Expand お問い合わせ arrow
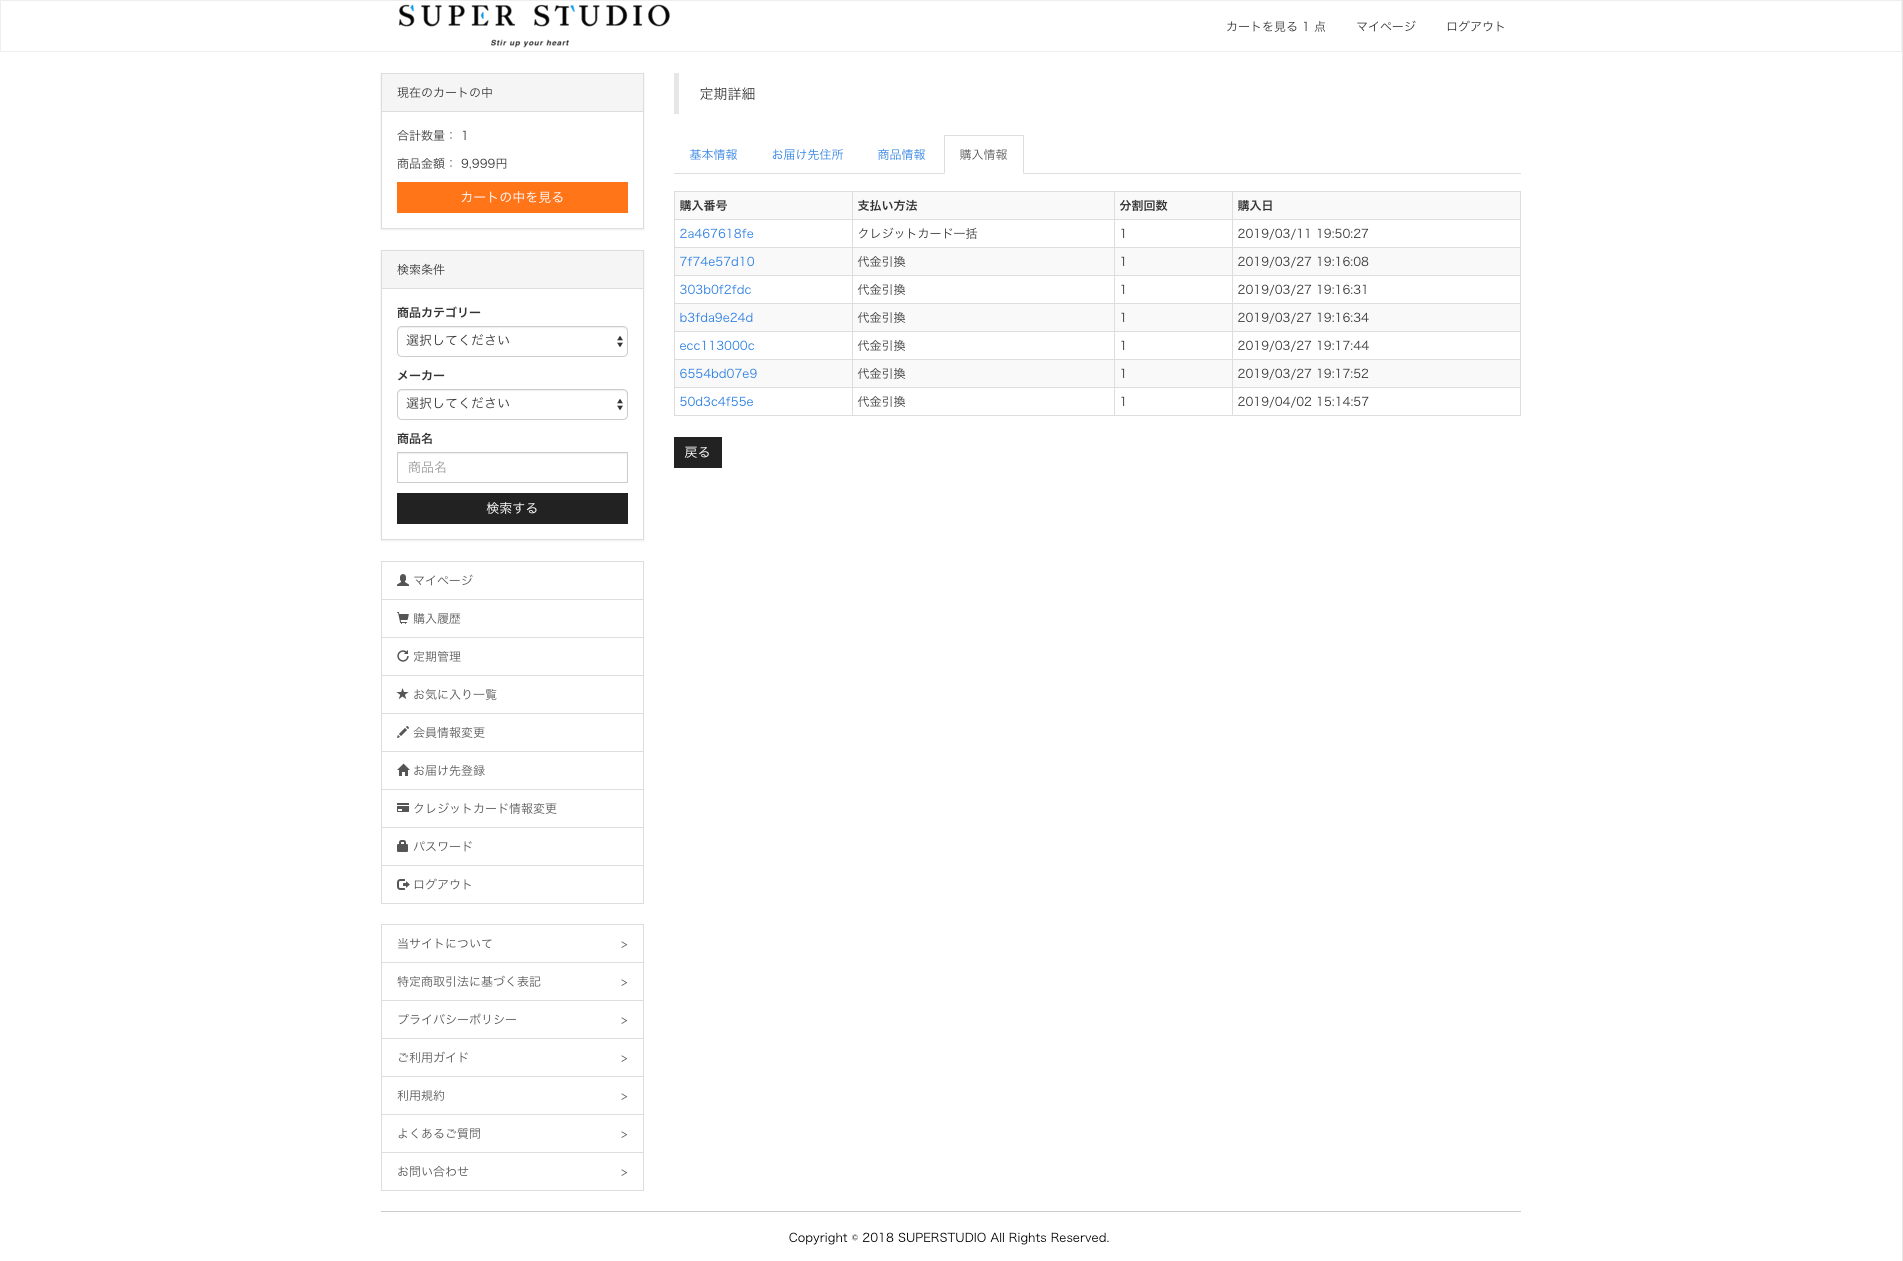1903x1261 pixels. click(x=624, y=1172)
